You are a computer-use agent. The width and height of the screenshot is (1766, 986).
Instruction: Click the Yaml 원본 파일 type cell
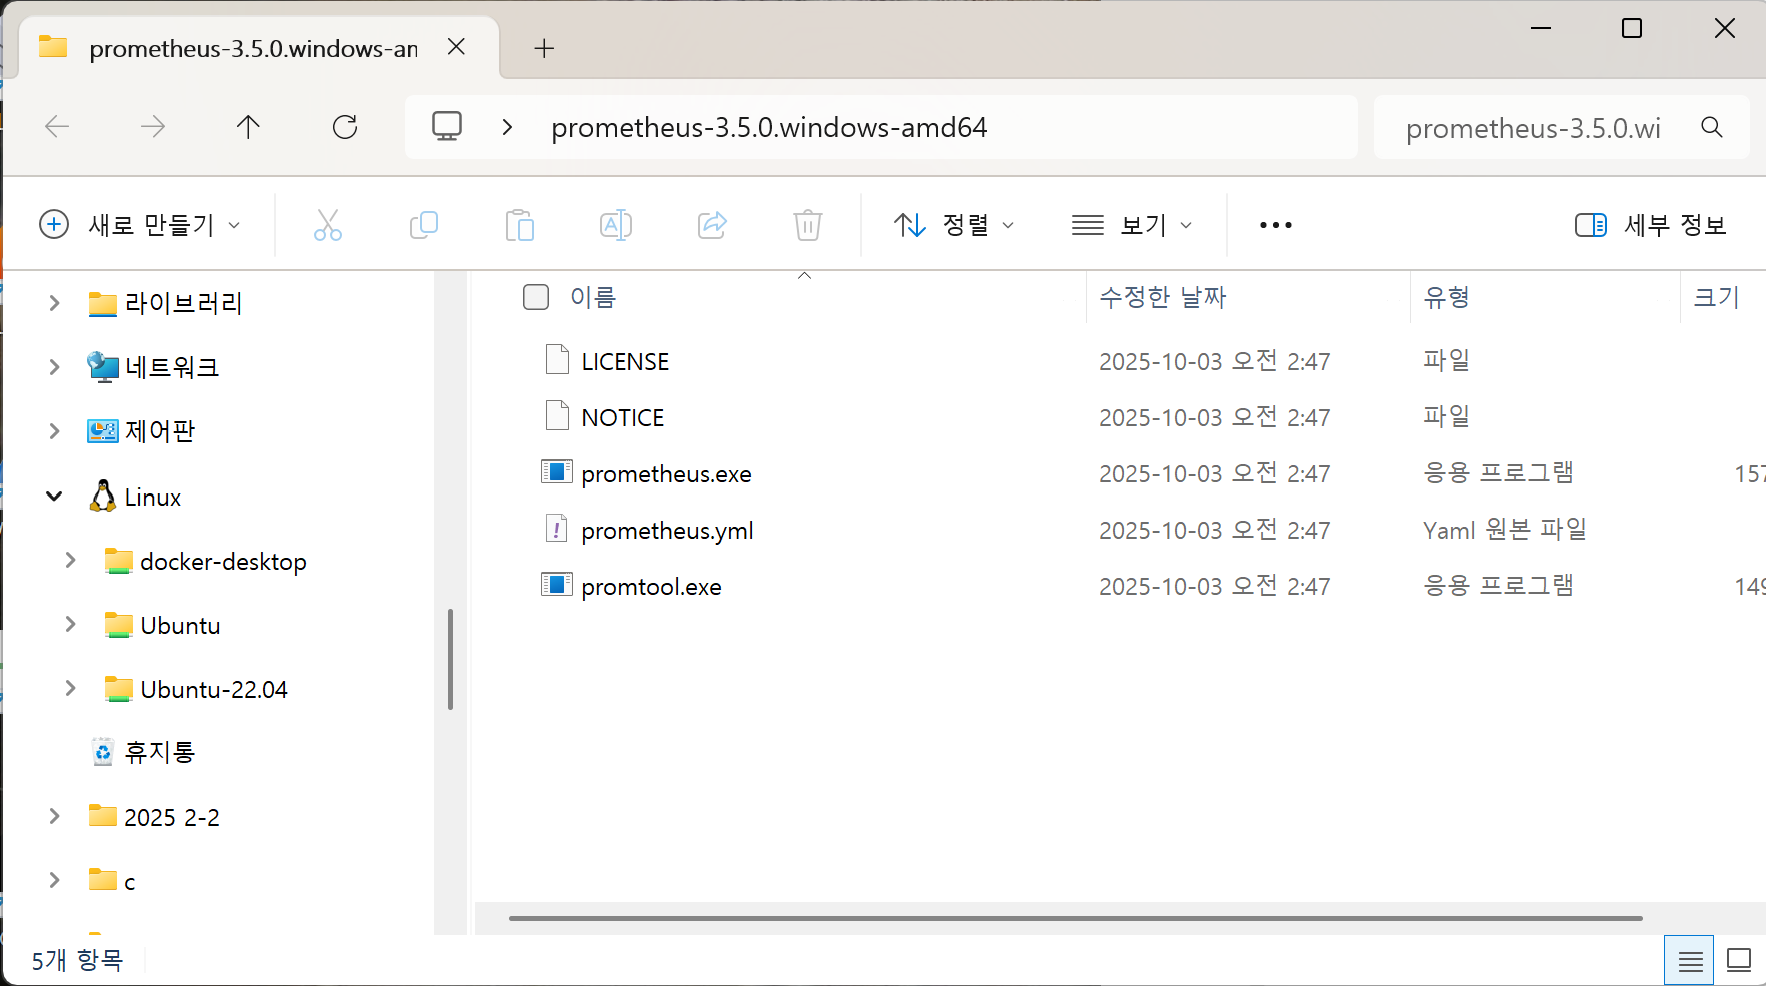(1505, 530)
